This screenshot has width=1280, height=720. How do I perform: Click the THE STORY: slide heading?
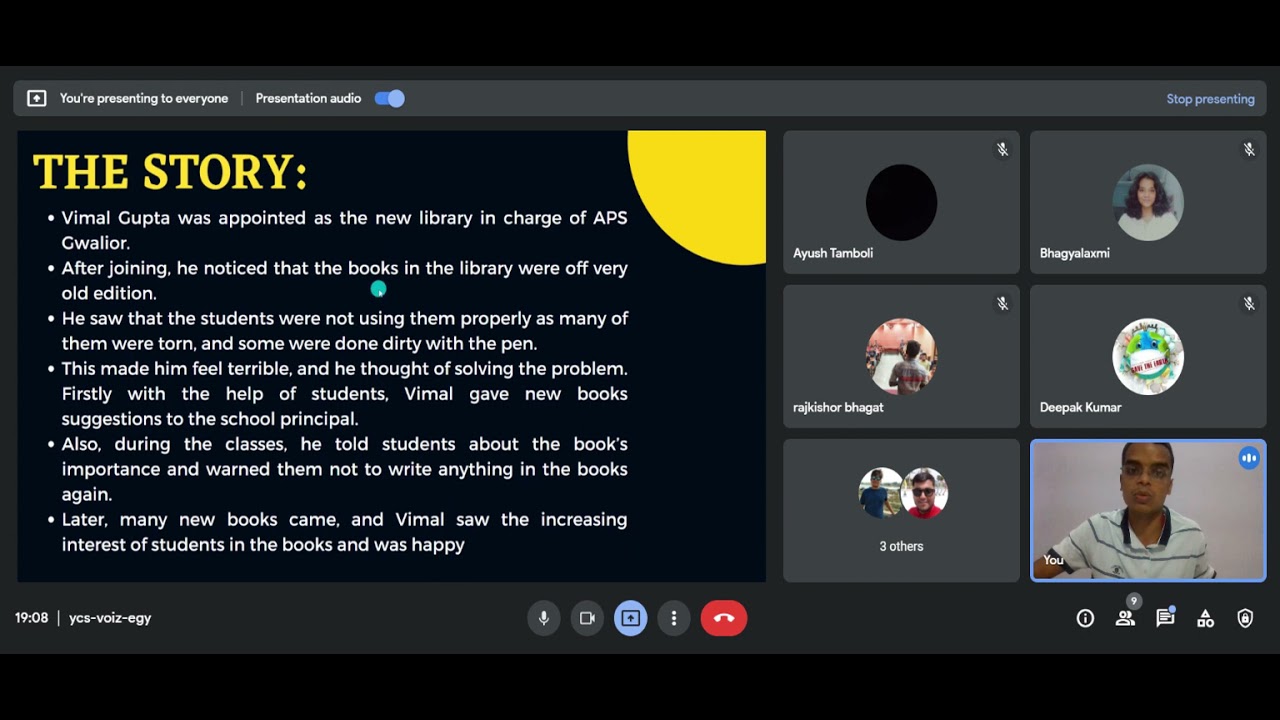[170, 172]
